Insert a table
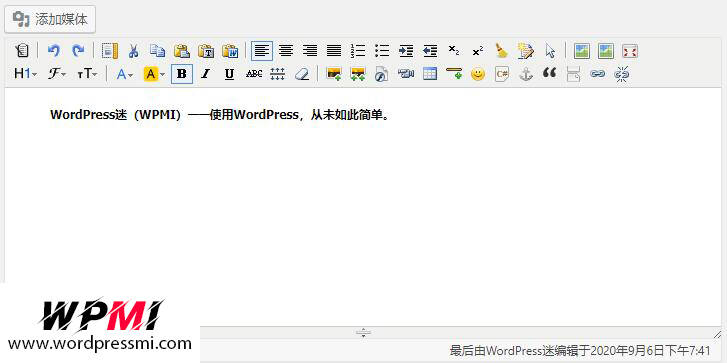Image resolution: width=727 pixels, height=363 pixels. click(430, 74)
